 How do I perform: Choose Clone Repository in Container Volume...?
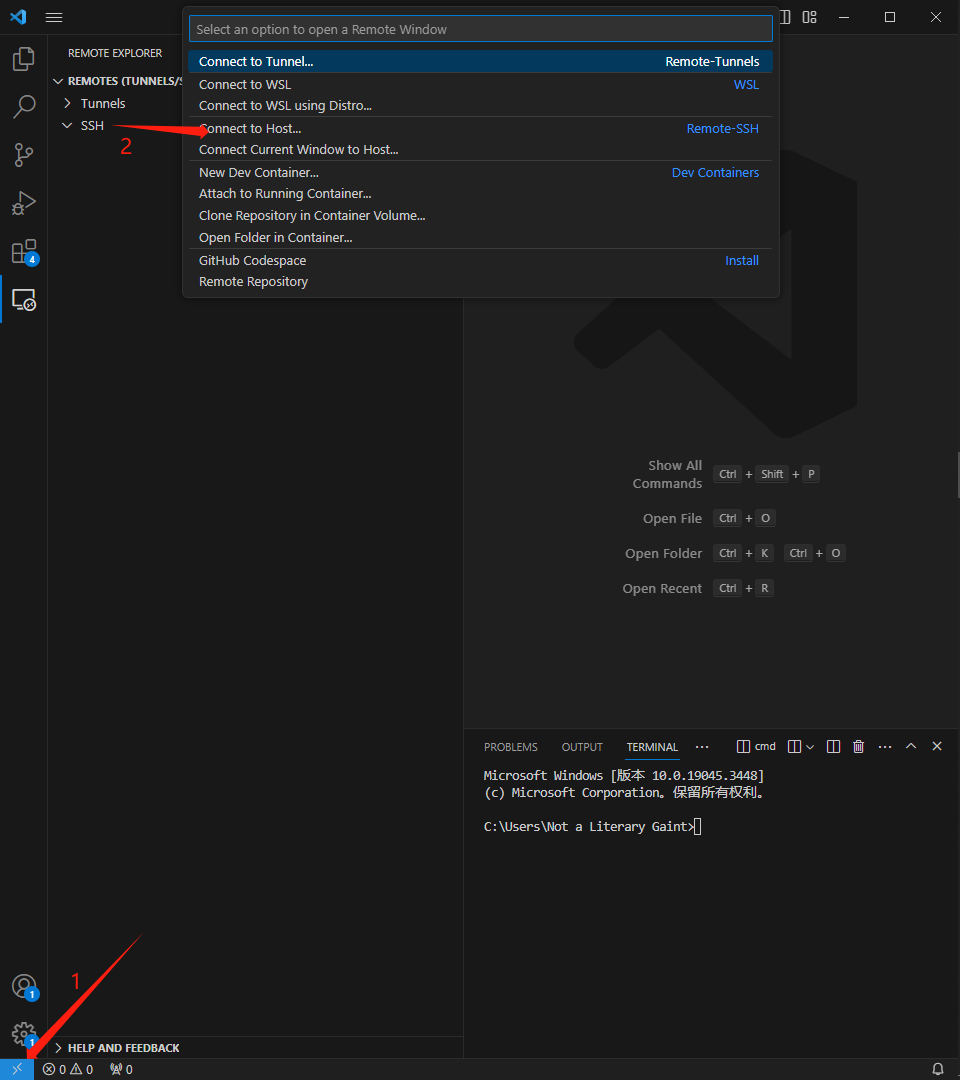pos(480,216)
